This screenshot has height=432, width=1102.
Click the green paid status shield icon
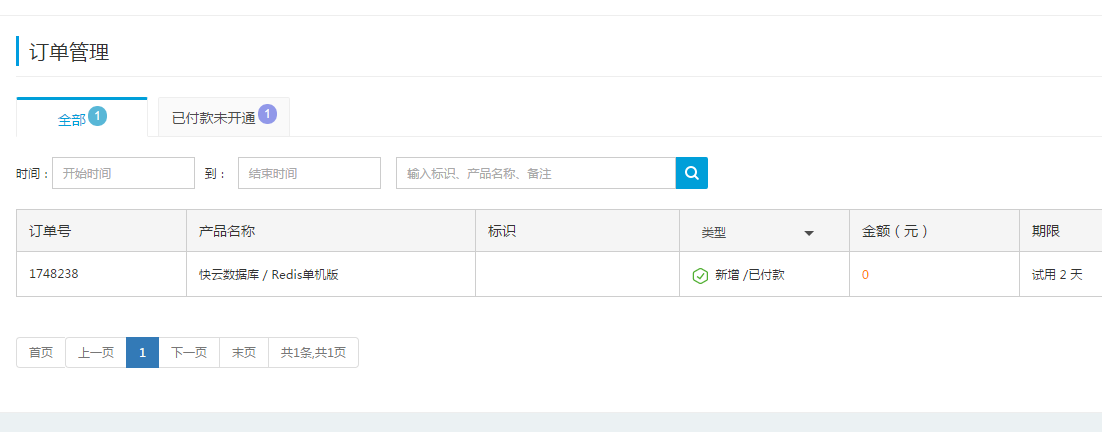tap(700, 275)
